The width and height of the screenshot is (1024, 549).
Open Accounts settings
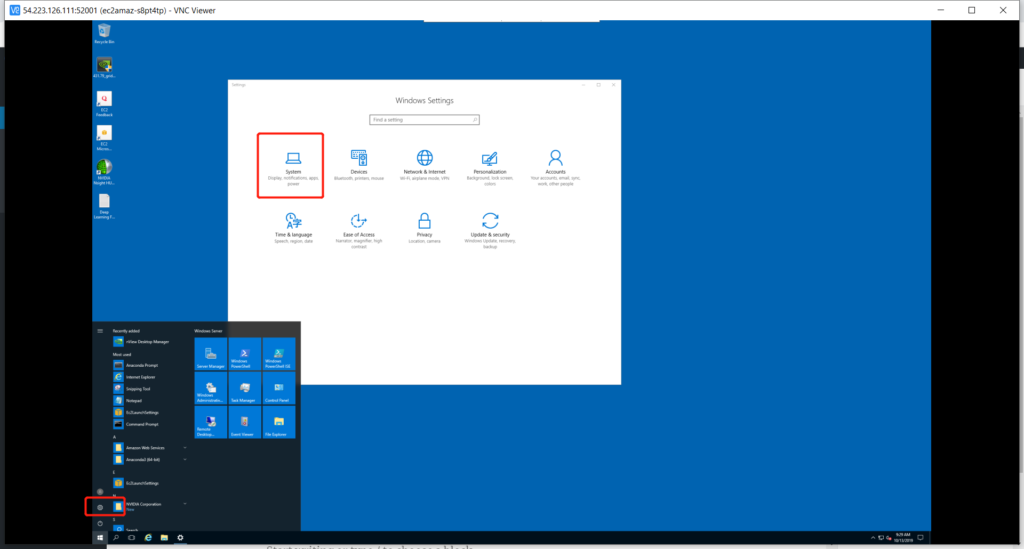coord(555,165)
